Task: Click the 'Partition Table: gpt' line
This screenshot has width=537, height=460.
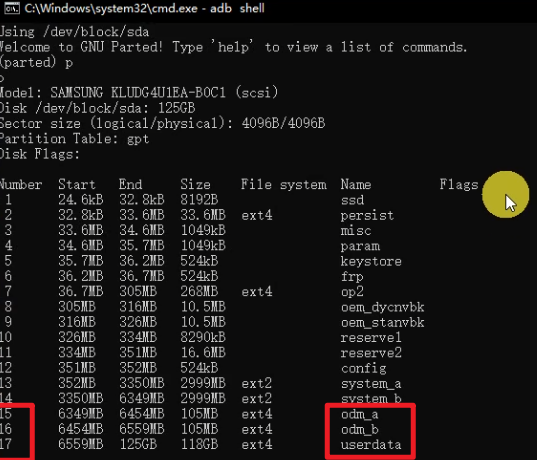Action: [x=74, y=139]
